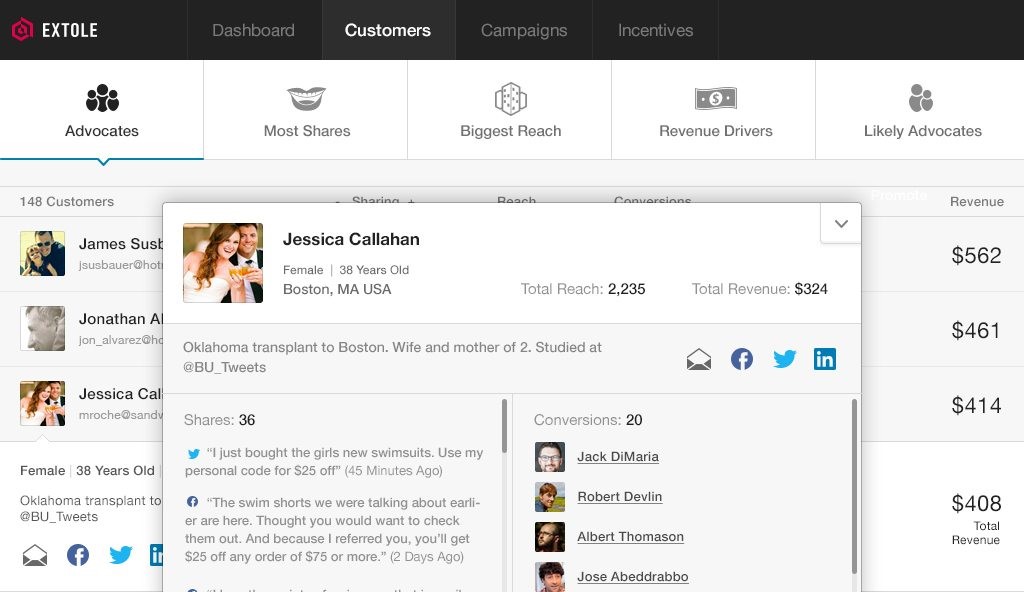Click Albert Thomason's name link
This screenshot has height=592, width=1024.
click(x=630, y=537)
